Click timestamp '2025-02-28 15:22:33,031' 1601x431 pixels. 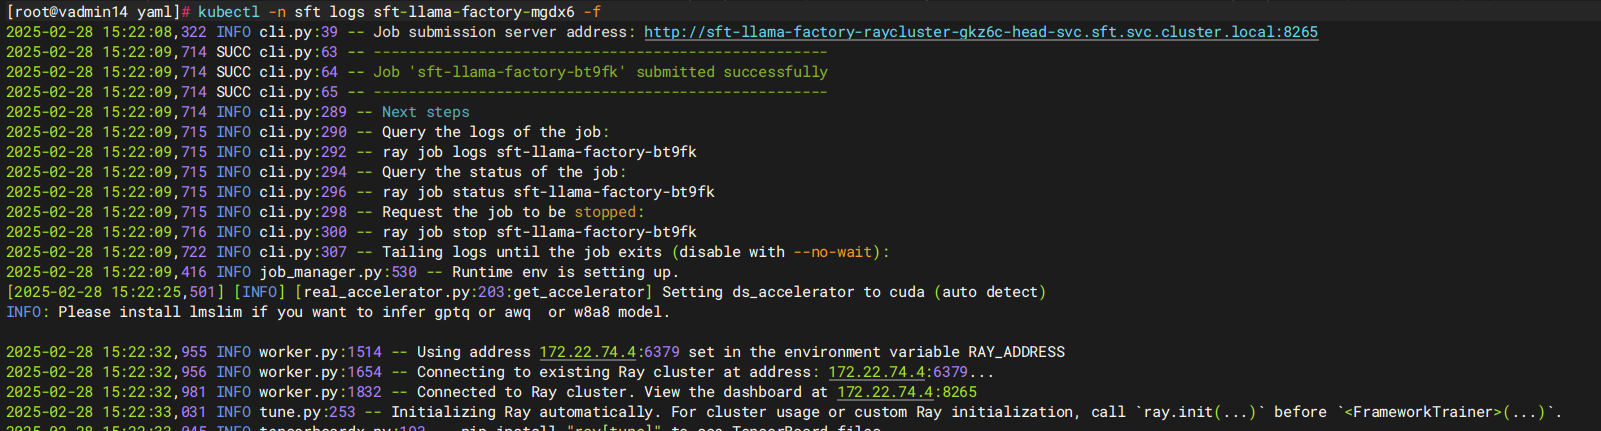106,412
